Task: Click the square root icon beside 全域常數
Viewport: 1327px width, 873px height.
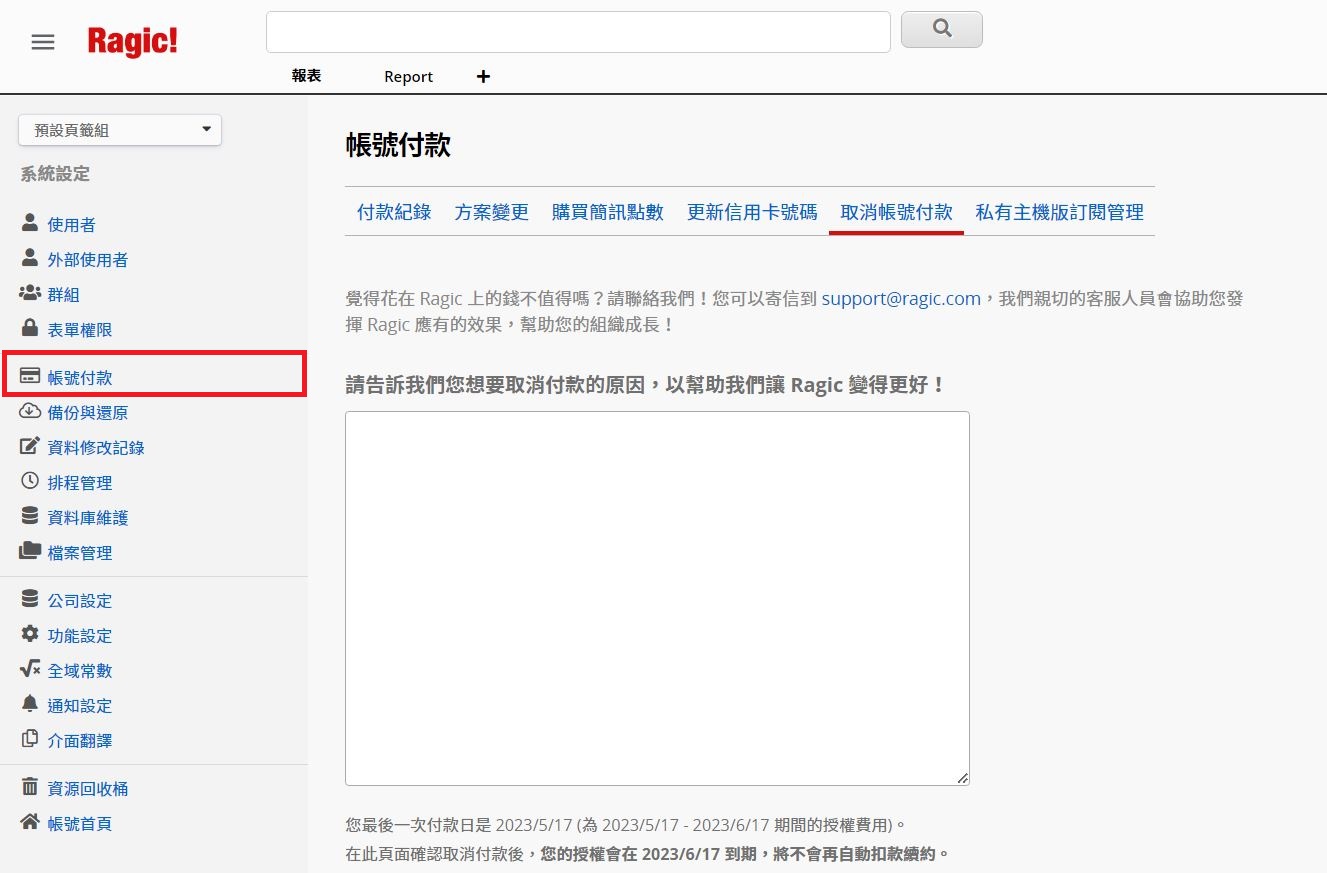Action: point(30,669)
